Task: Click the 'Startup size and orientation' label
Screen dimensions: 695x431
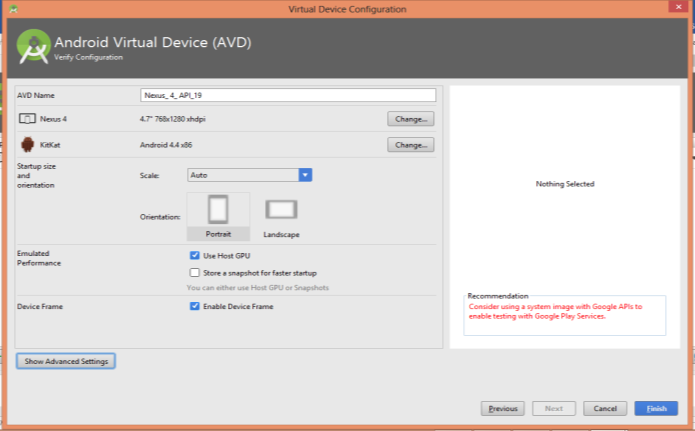Action: coord(36,176)
